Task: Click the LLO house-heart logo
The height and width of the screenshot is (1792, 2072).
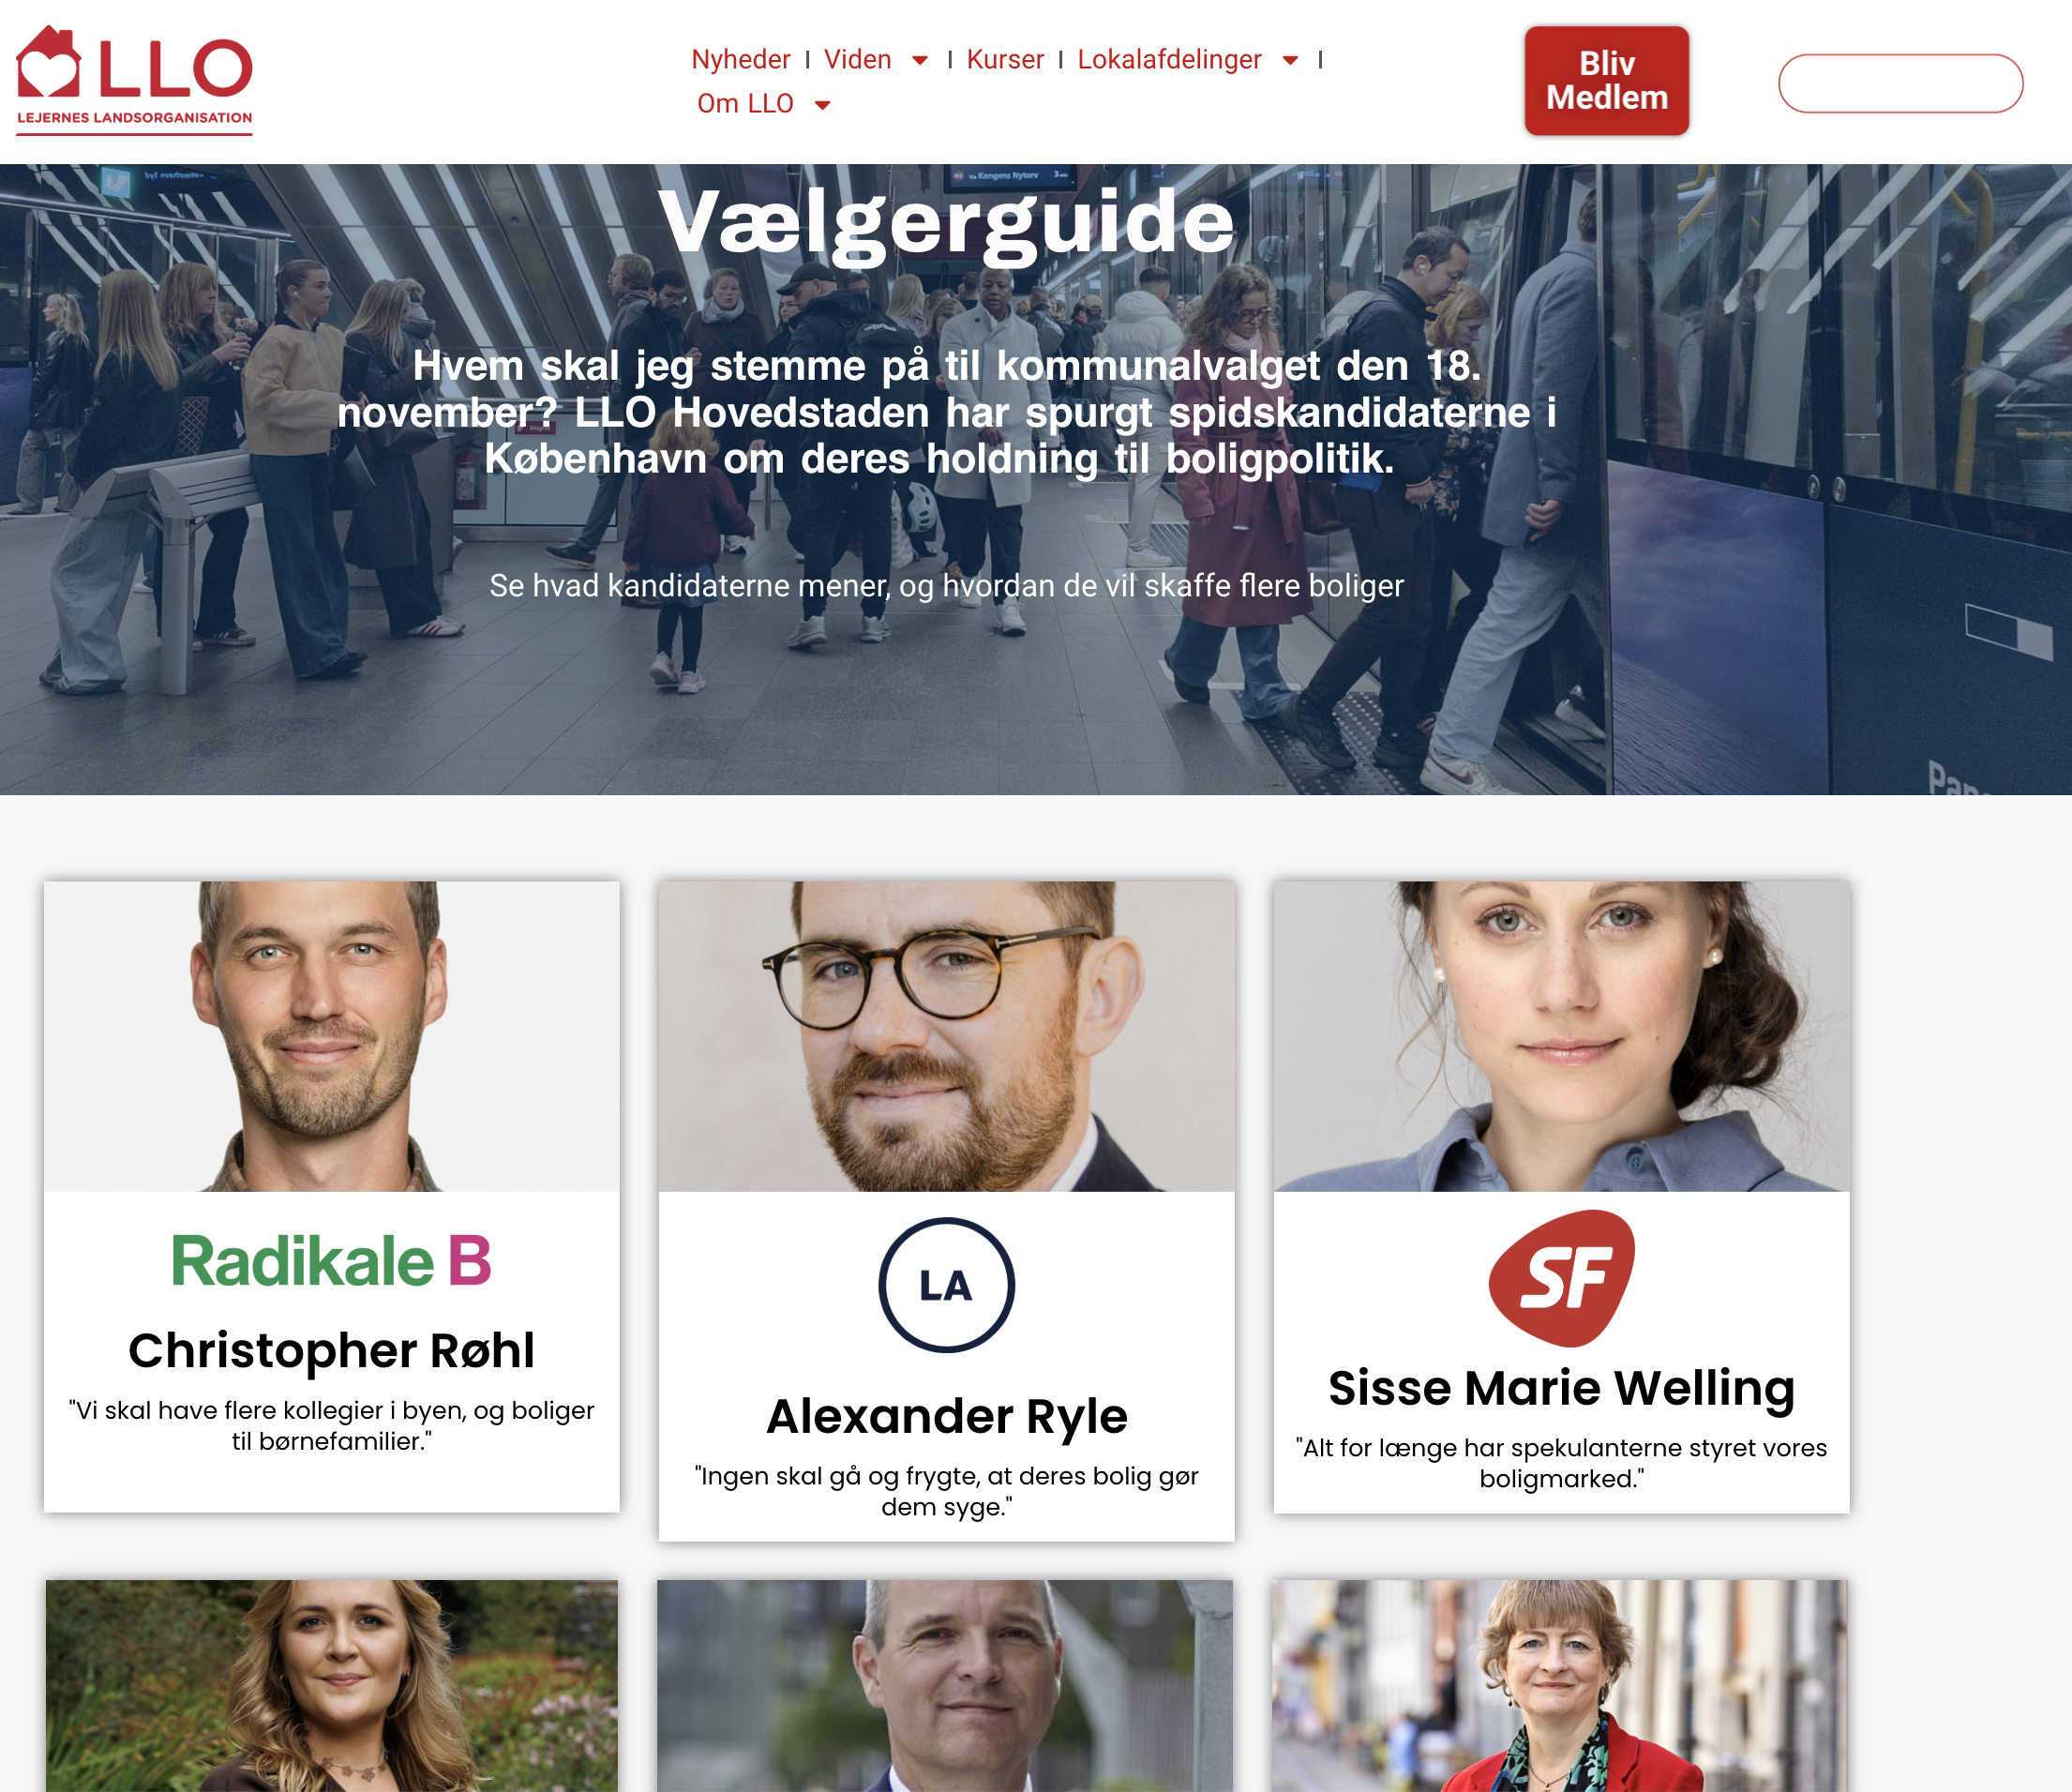Action: [134, 80]
